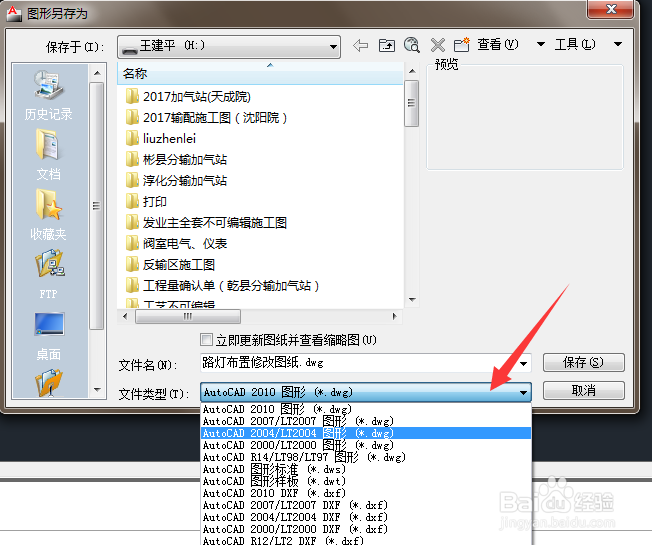Go up one folder level icon
This screenshot has height=545, width=652.
387,45
